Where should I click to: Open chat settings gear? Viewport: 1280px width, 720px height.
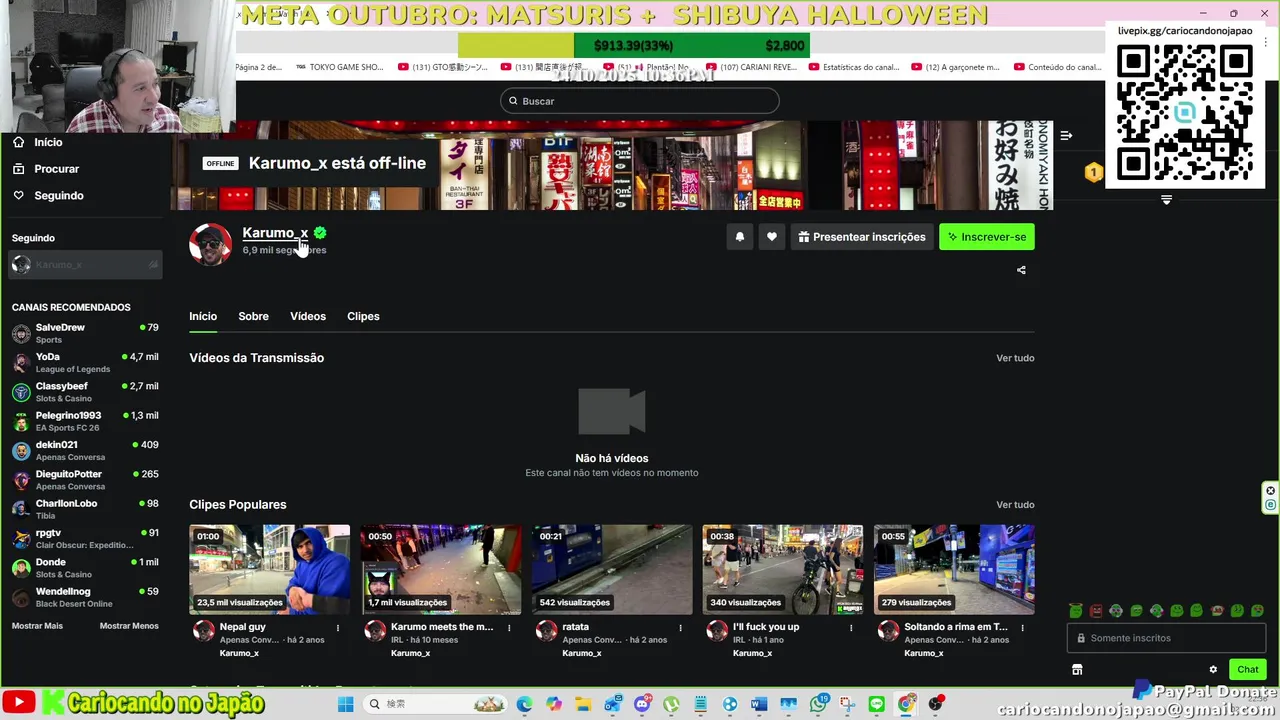coord(1213,669)
